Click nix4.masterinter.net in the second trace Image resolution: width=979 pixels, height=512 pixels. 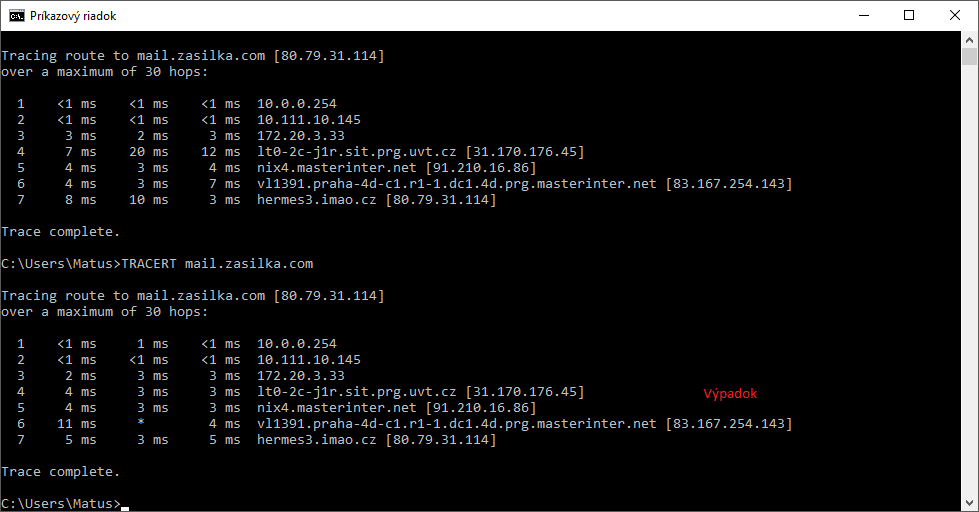[x=336, y=408]
